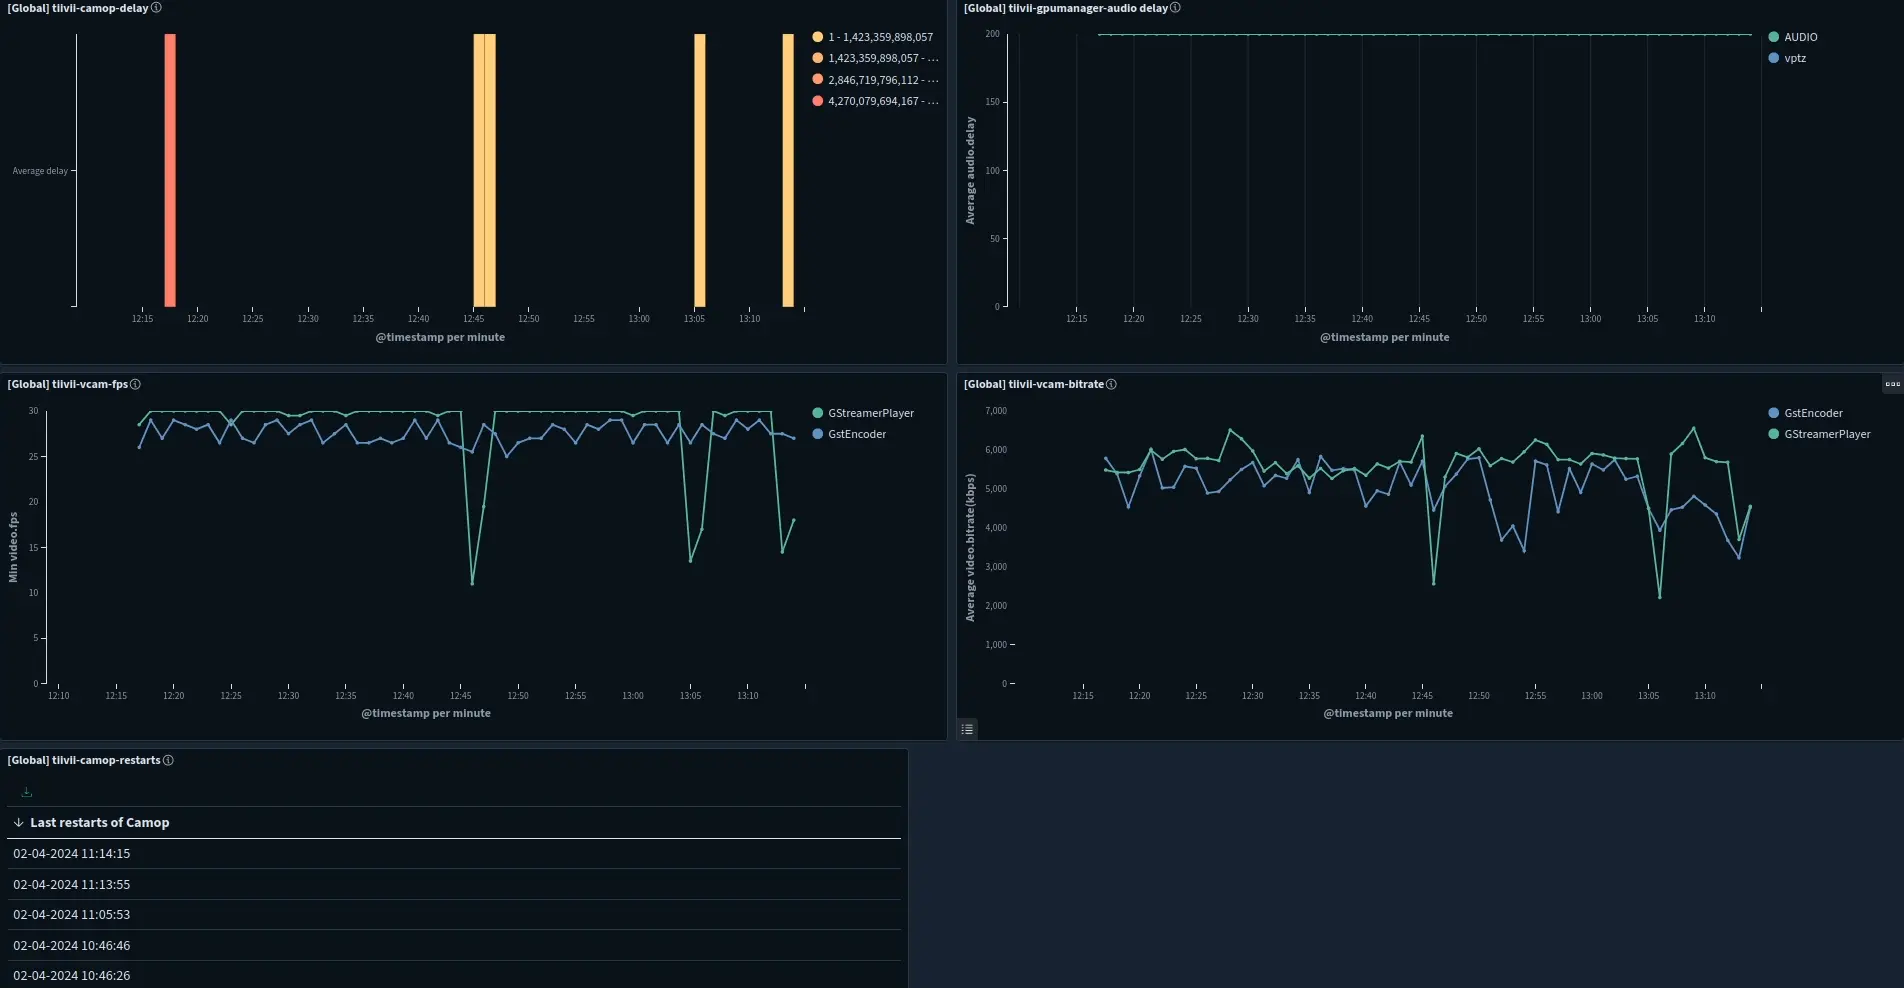The width and height of the screenshot is (1904, 988).
Task: Hide GStreamerPlayer series in fps chart legend
Action: click(870, 413)
